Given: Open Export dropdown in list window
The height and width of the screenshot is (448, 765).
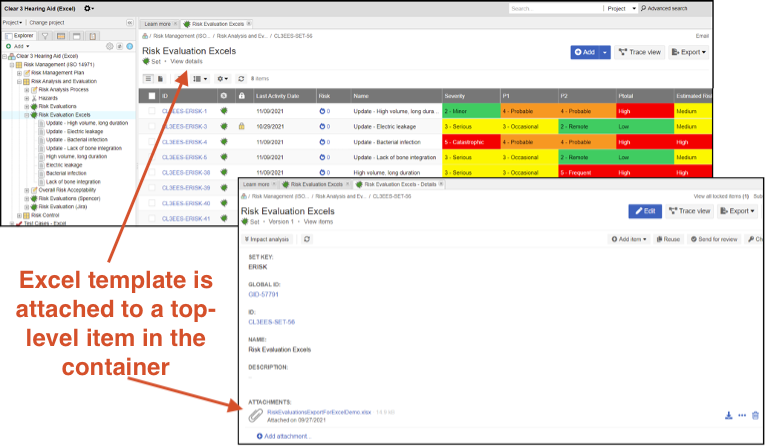Looking at the screenshot, I should coord(688,52).
